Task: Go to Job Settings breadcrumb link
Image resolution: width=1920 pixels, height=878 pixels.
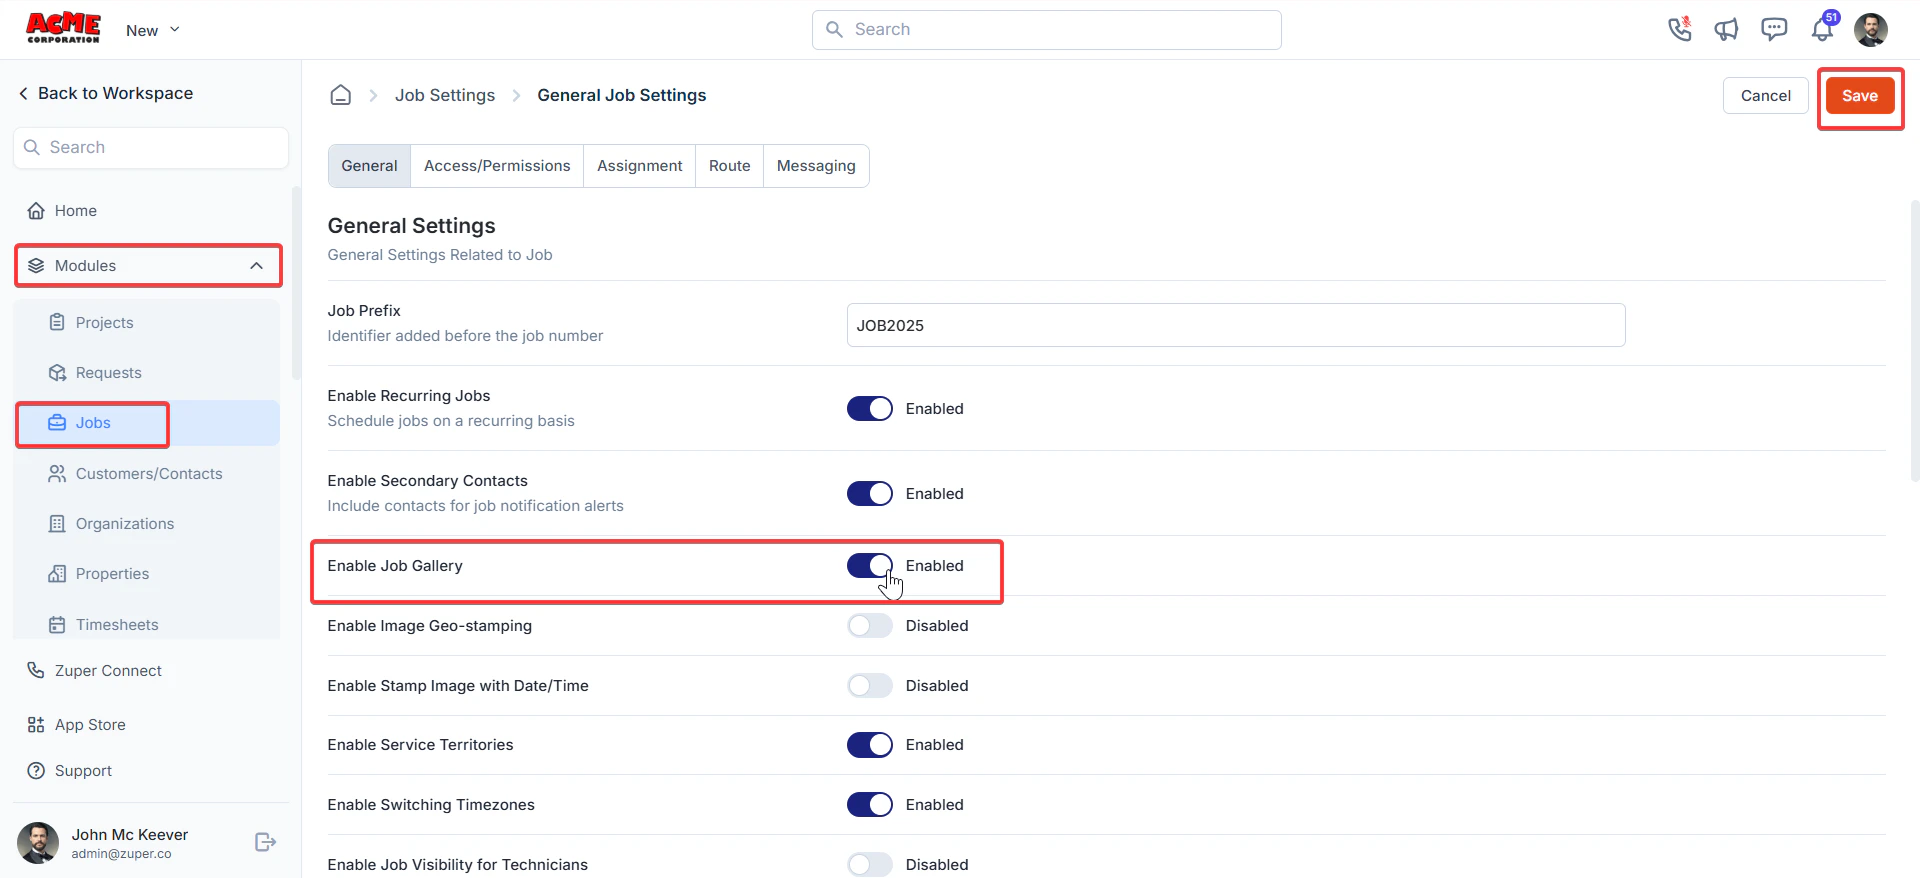Action: (445, 95)
